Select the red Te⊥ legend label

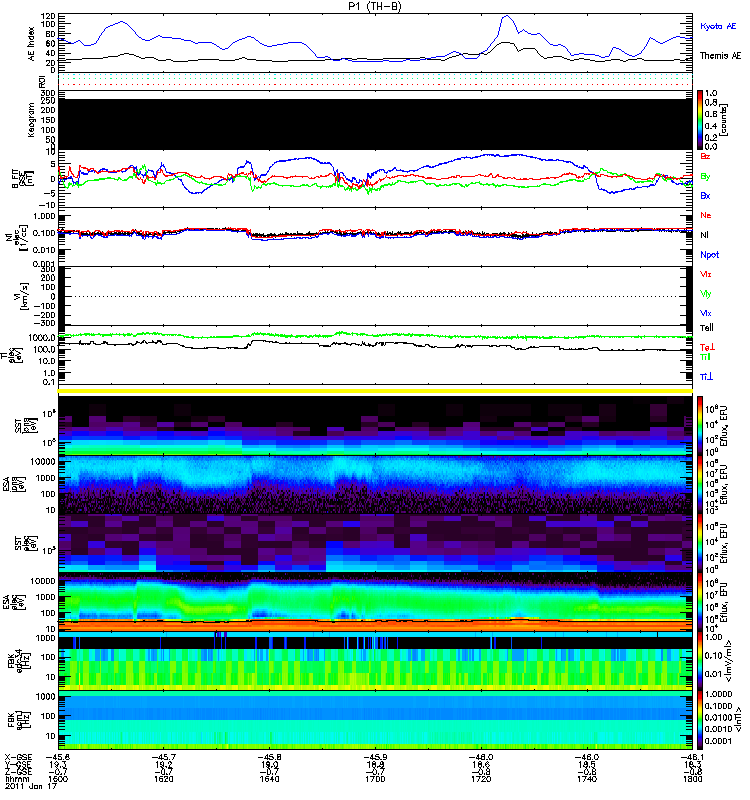pos(707,347)
